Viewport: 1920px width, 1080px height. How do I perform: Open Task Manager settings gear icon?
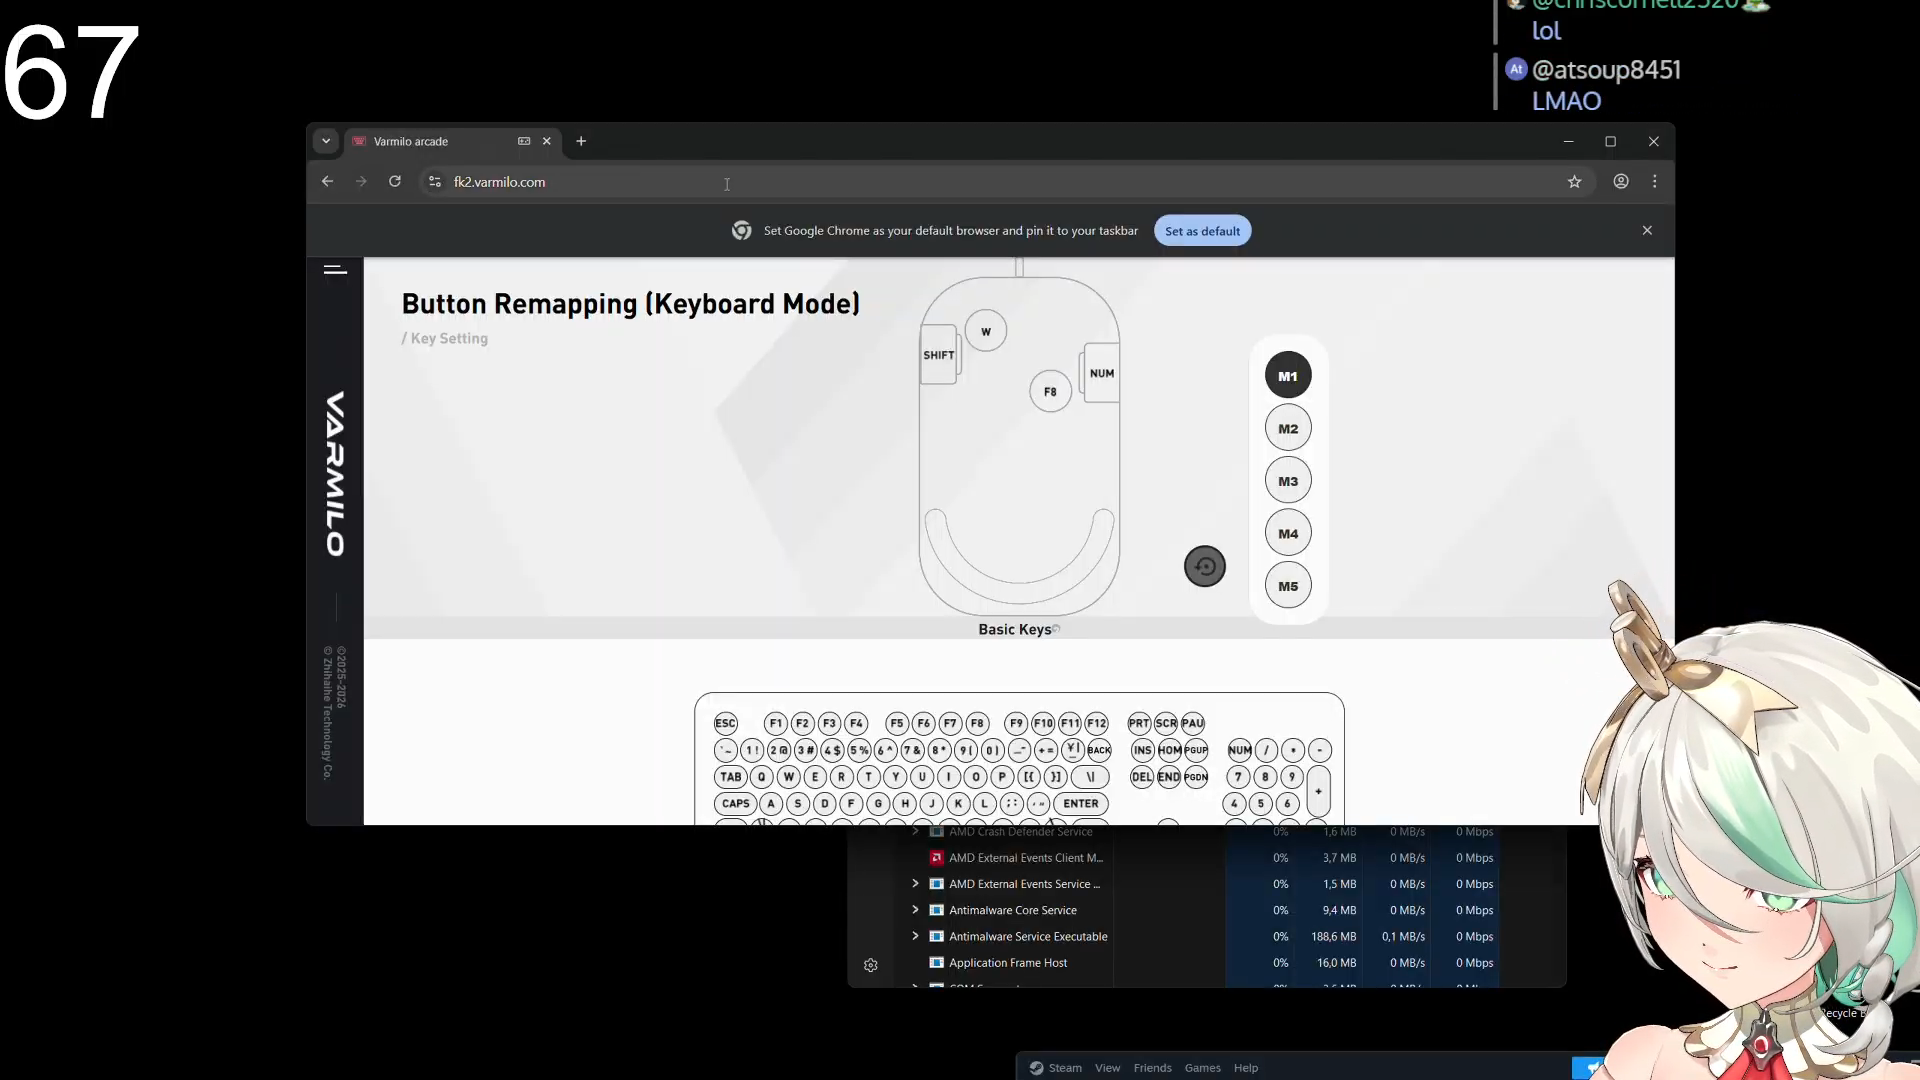[x=870, y=965]
